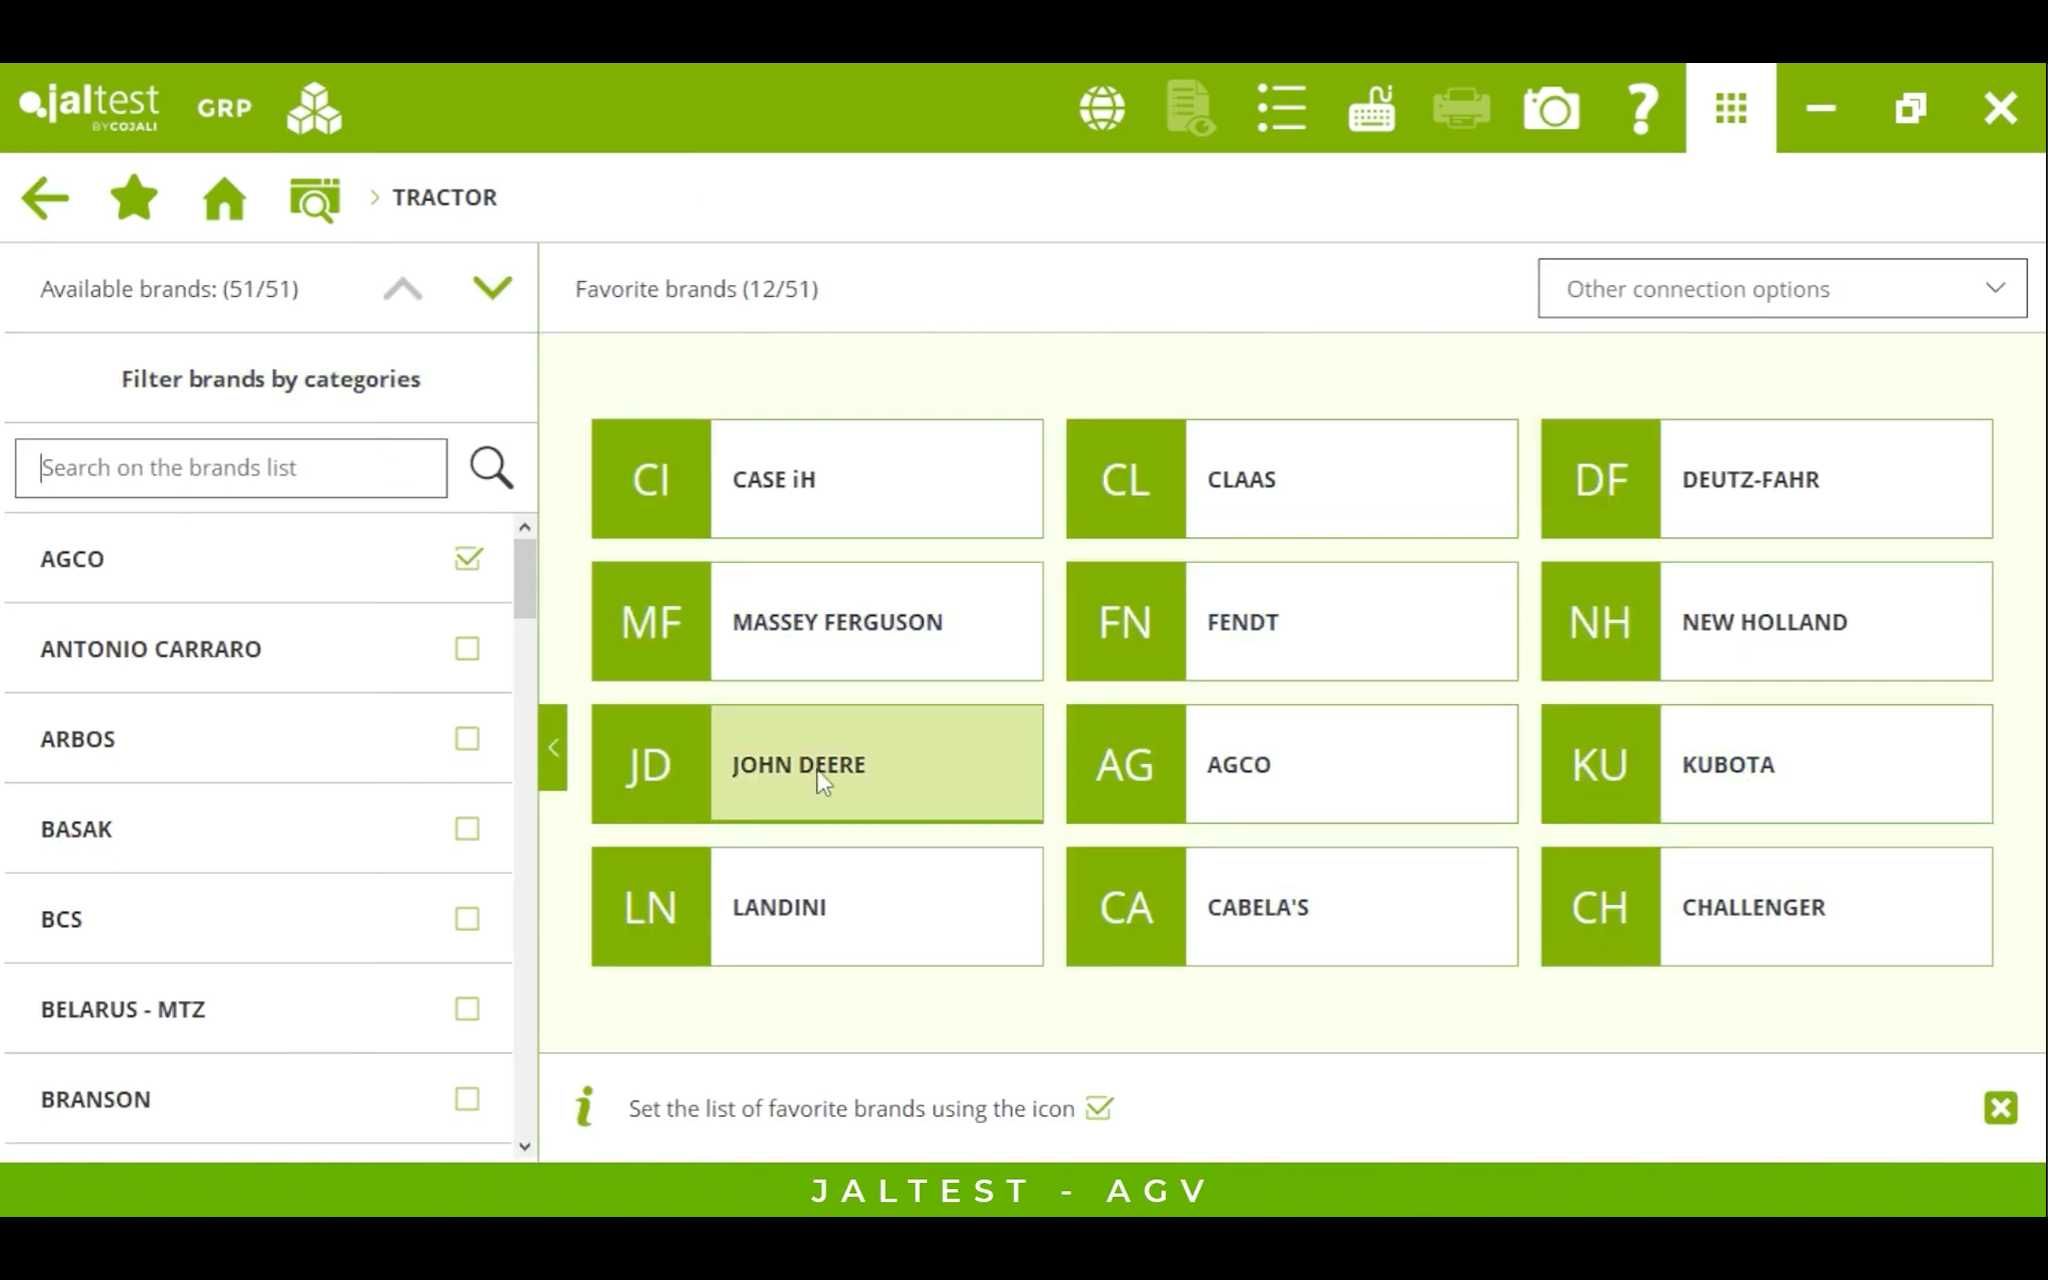Click the Jaltest logo
This screenshot has width=2048, height=1280.
[x=89, y=107]
